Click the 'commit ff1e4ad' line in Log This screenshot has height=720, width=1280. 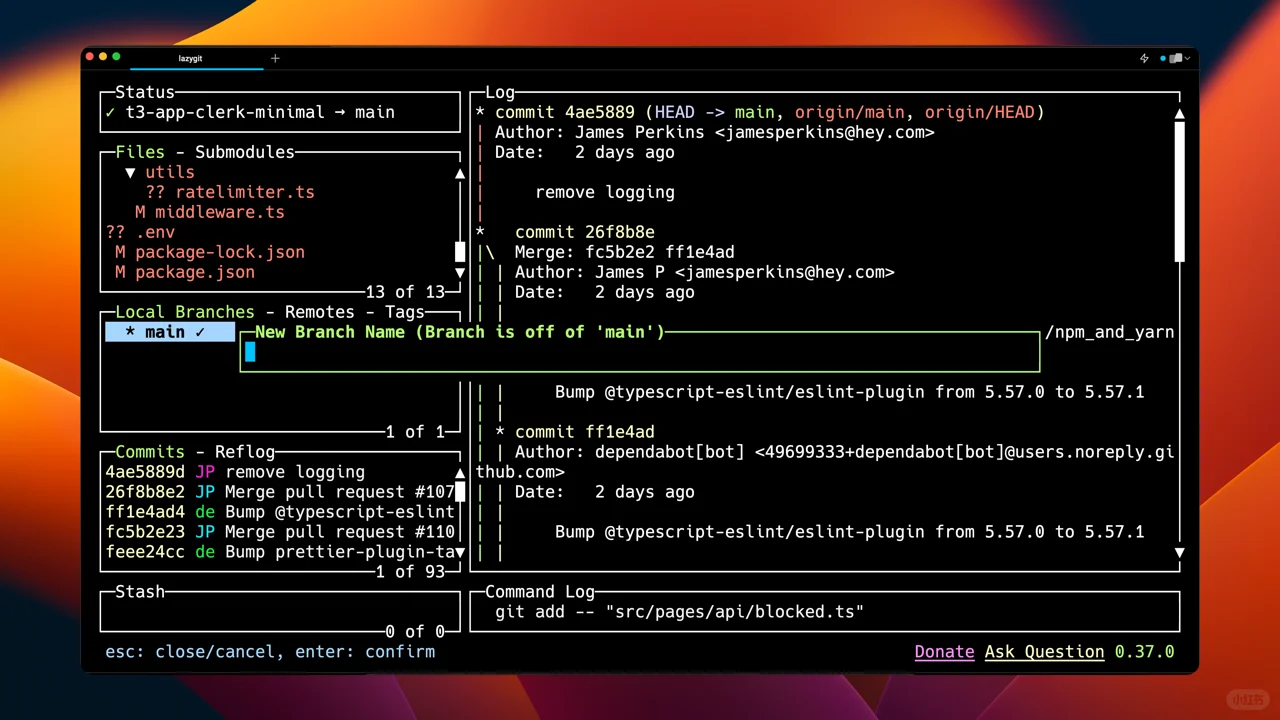[x=585, y=432]
